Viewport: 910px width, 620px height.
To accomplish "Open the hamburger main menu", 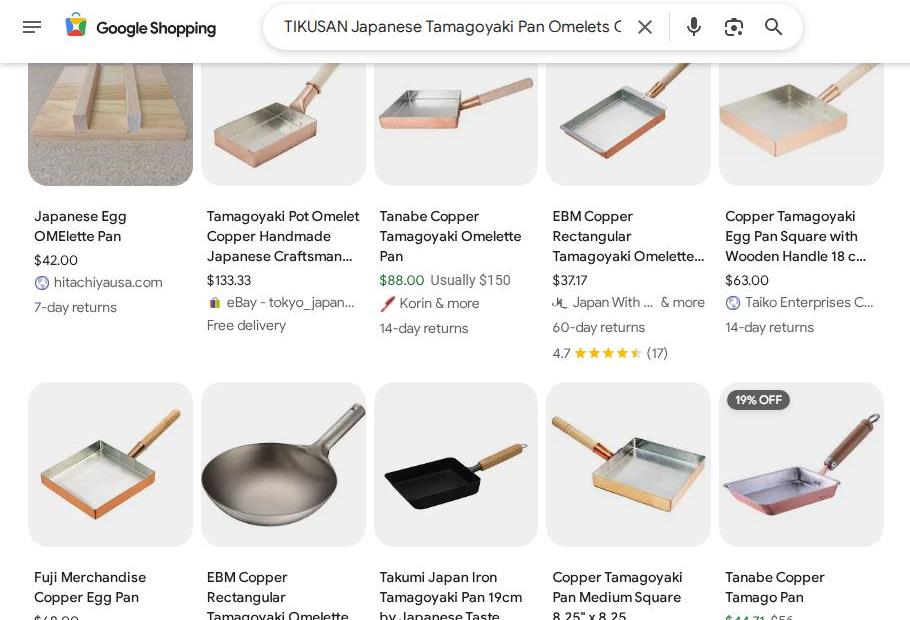I will click(32, 27).
